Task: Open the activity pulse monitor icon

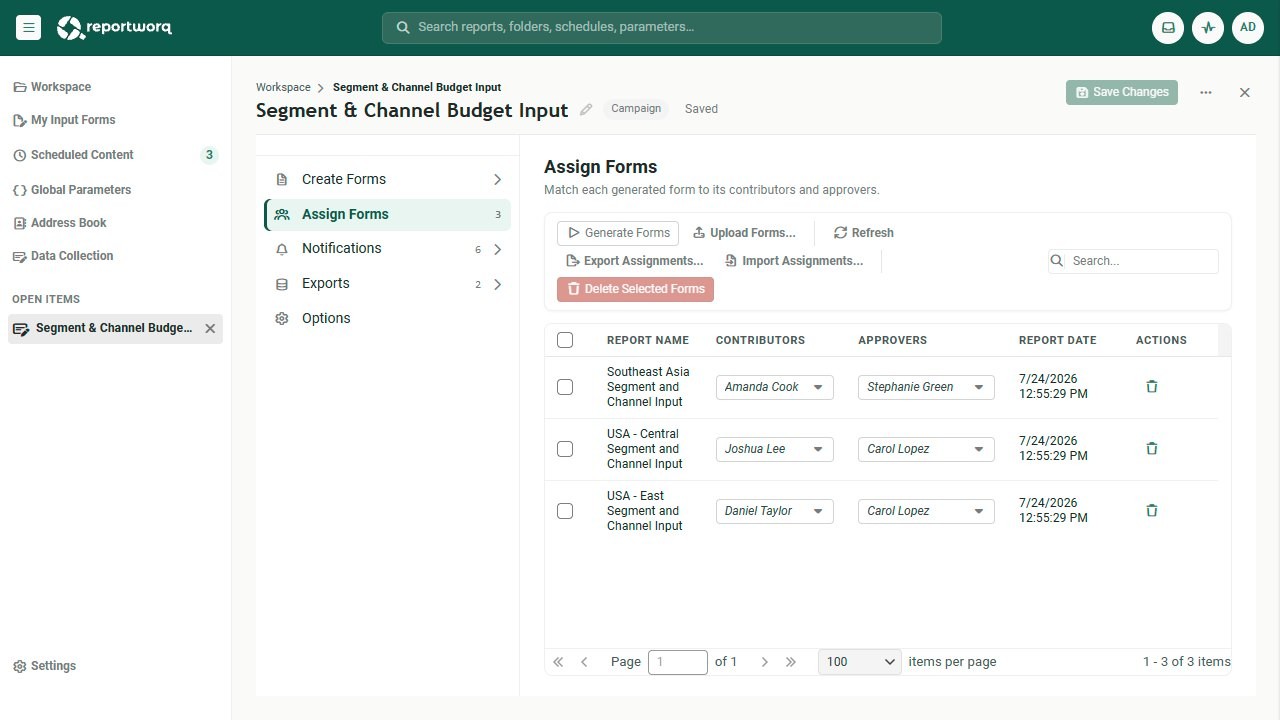Action: pos(1208,28)
